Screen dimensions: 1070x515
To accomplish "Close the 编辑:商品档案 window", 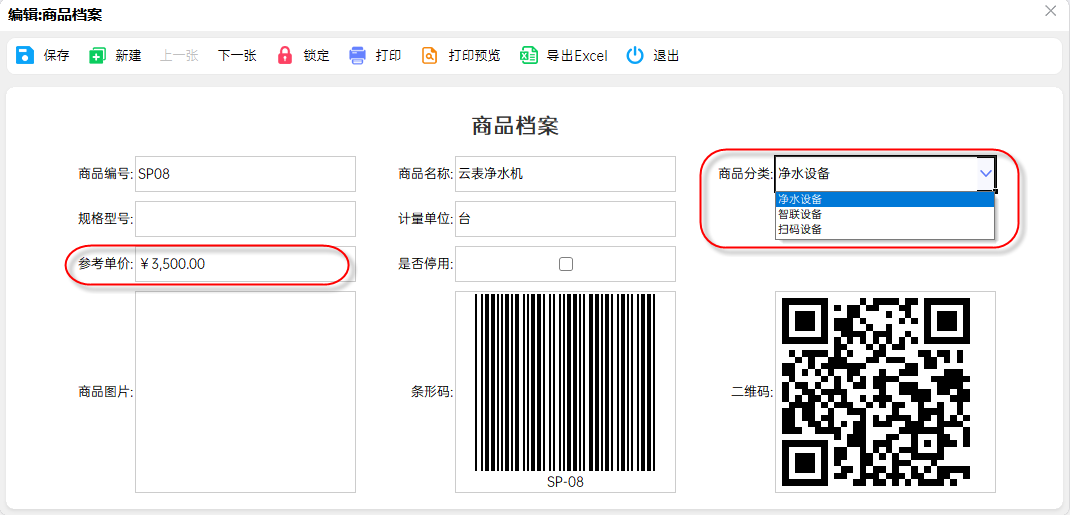I will tap(1051, 11).
